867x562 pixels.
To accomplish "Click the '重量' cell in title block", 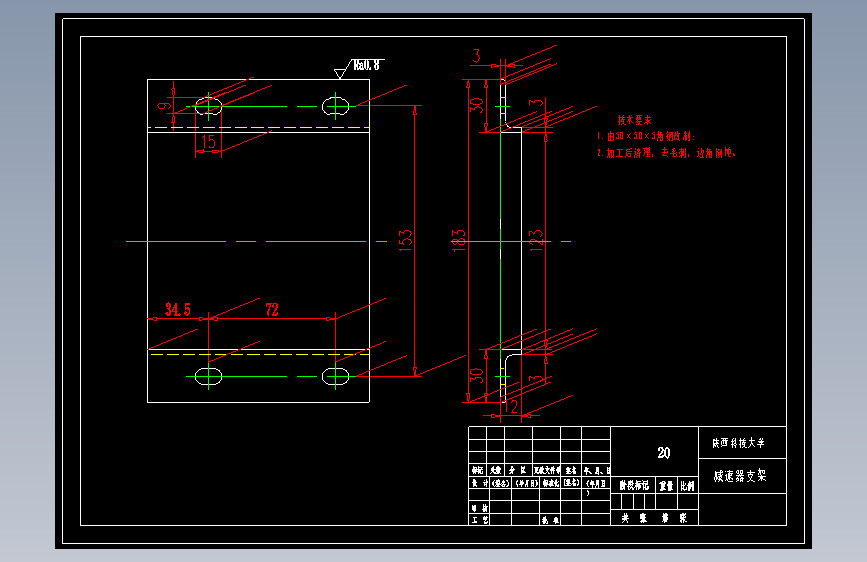I will tap(666, 486).
